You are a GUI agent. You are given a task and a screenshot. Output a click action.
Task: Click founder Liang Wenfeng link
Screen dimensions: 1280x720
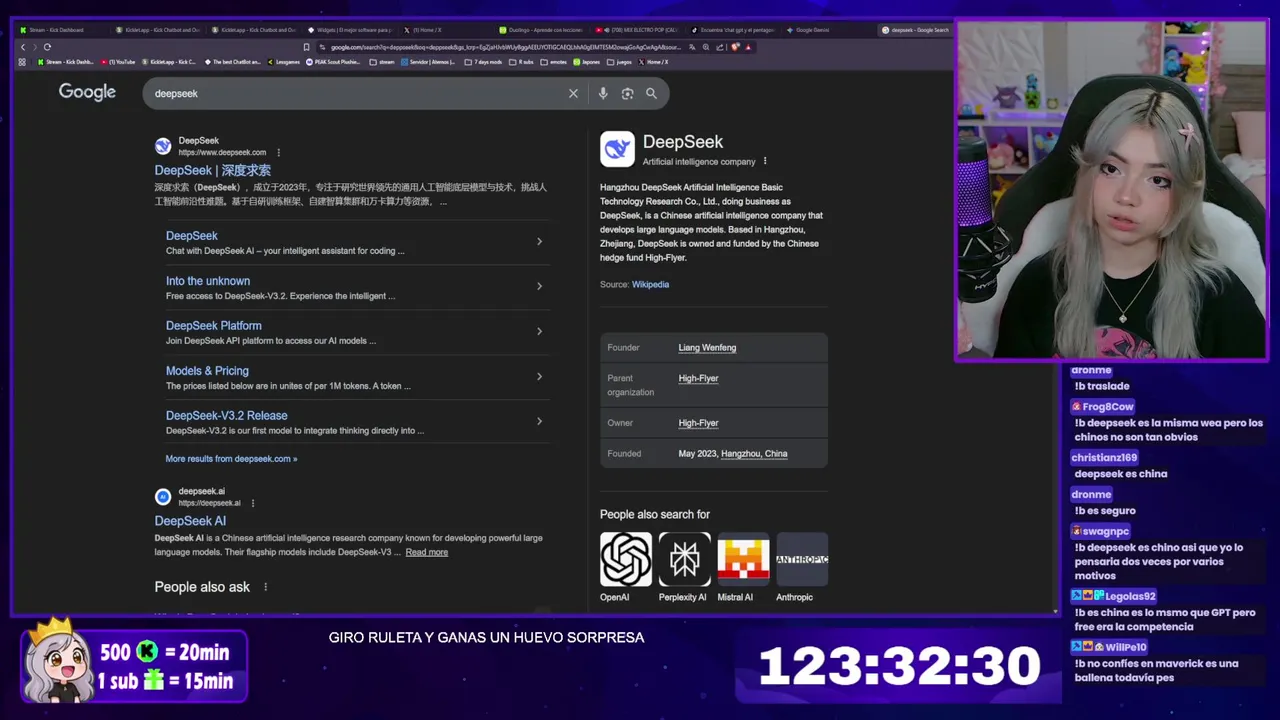click(x=707, y=347)
